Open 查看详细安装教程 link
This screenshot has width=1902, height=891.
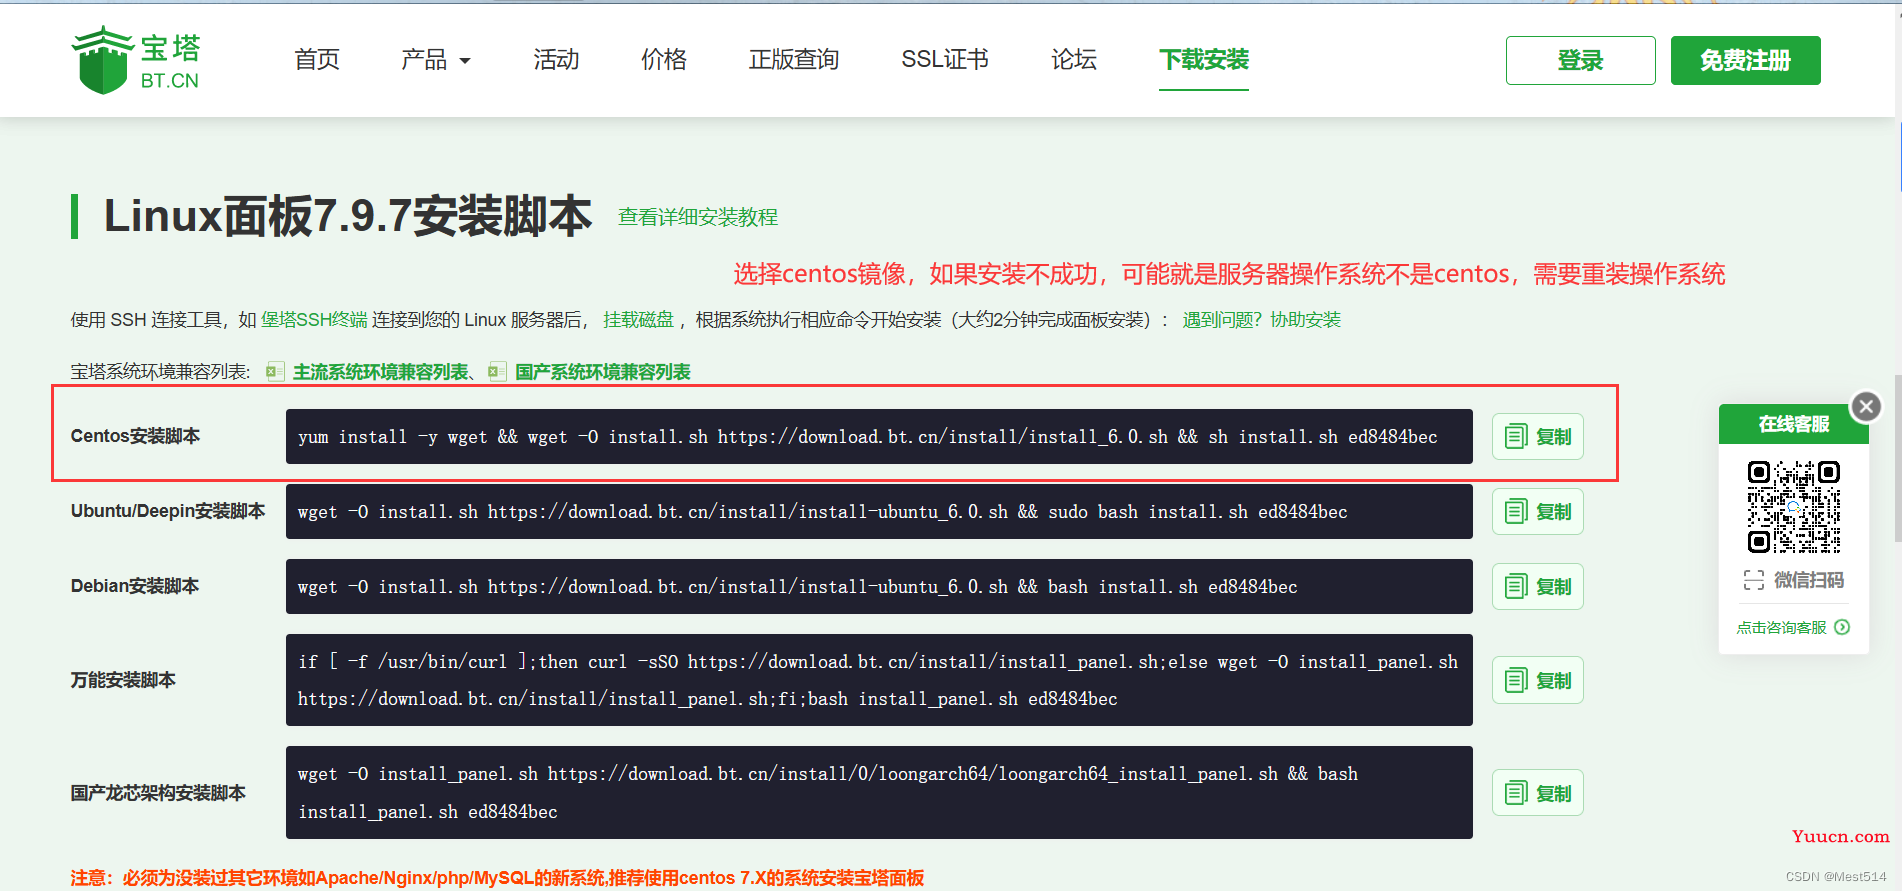coord(698,217)
